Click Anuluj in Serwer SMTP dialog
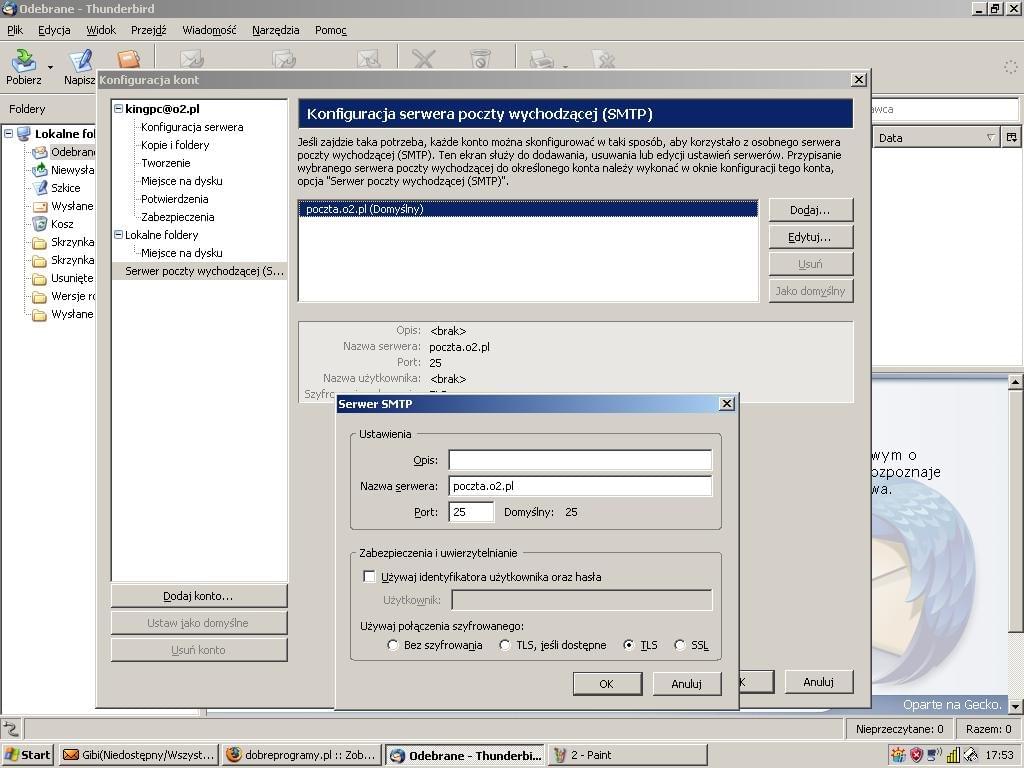The image size is (1024, 768). click(x=686, y=684)
